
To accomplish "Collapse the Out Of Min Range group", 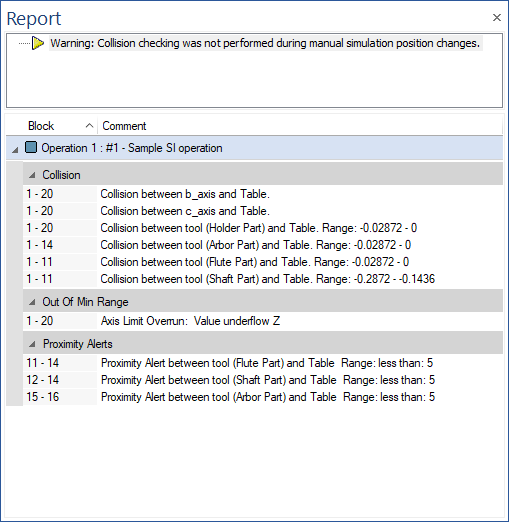I will pyautogui.click(x=32, y=302).
